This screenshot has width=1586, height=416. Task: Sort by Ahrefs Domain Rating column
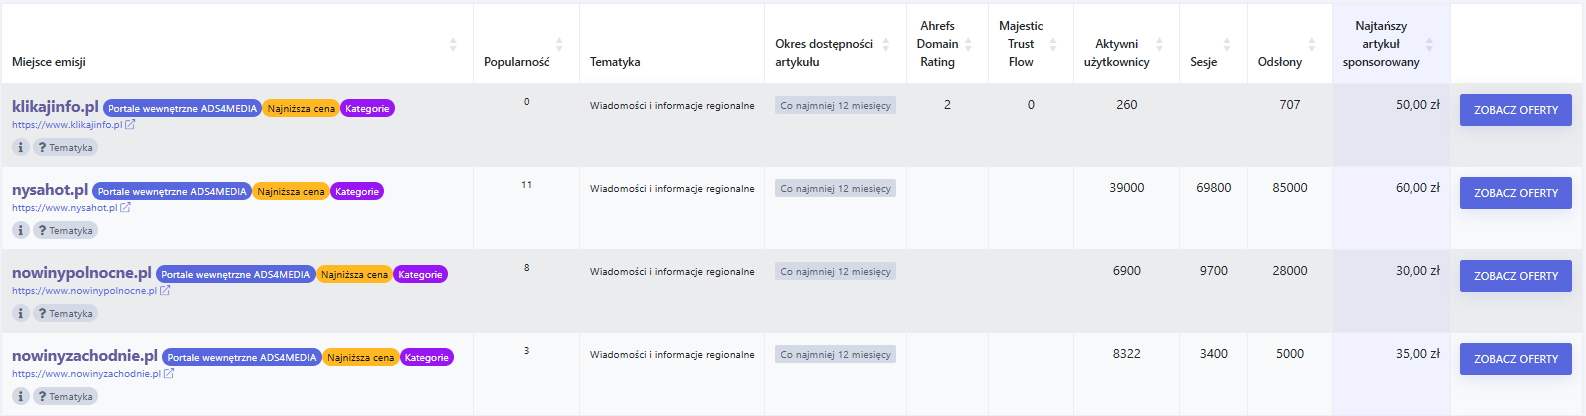[968, 44]
